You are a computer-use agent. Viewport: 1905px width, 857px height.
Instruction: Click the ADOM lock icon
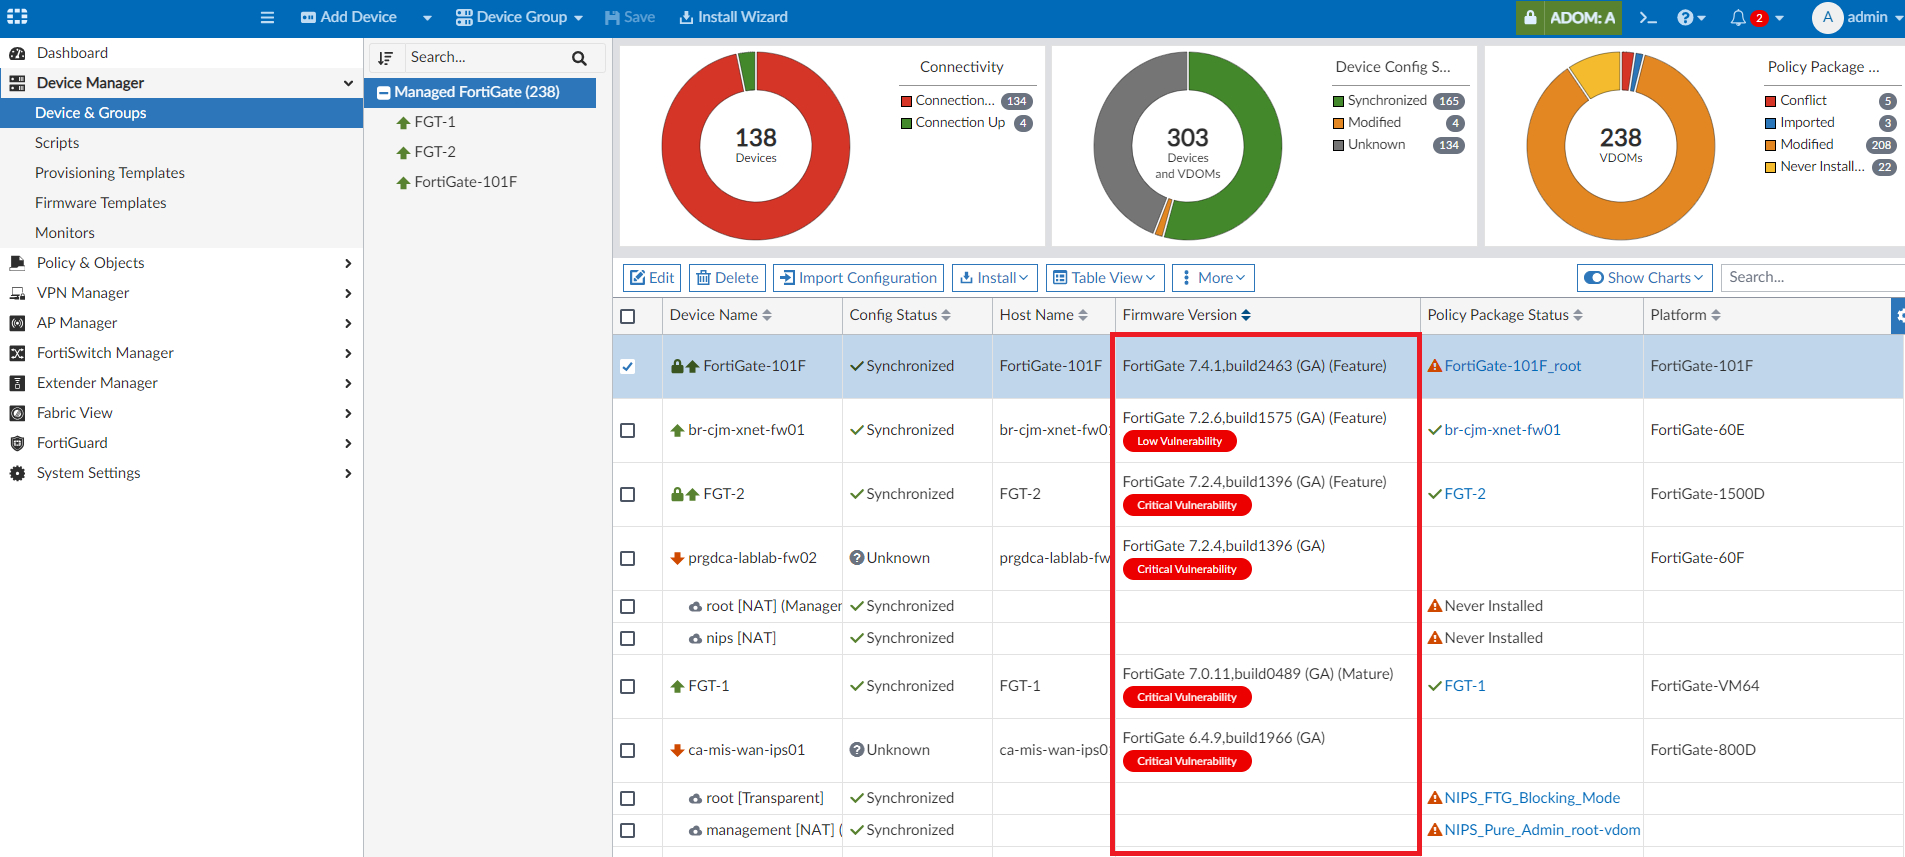[x=1530, y=17]
